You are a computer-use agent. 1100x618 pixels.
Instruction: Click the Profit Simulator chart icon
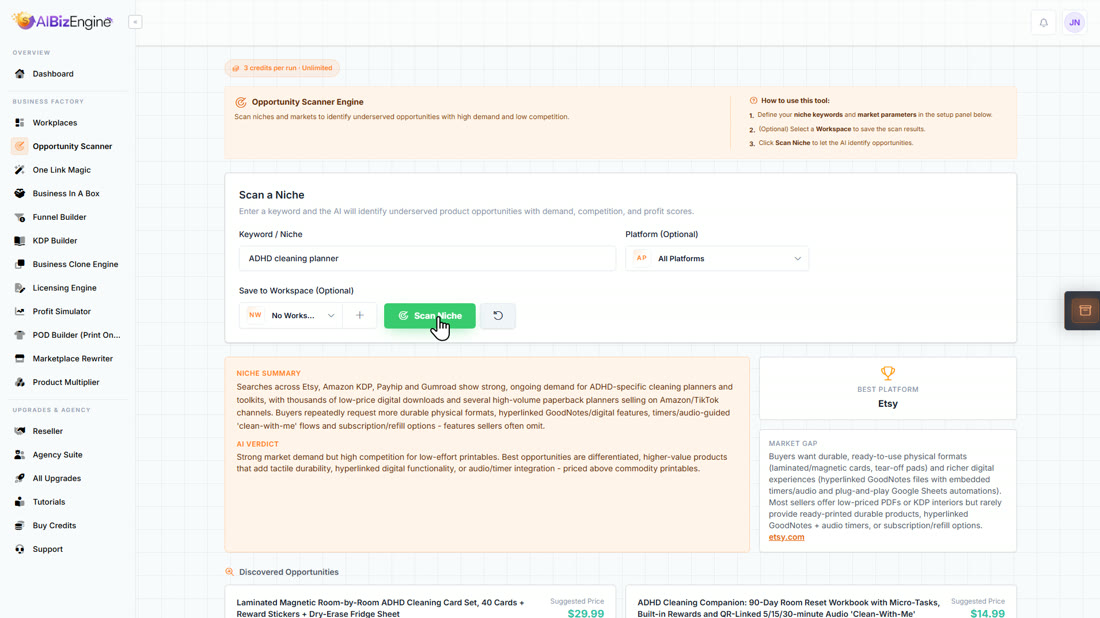pos(20,311)
